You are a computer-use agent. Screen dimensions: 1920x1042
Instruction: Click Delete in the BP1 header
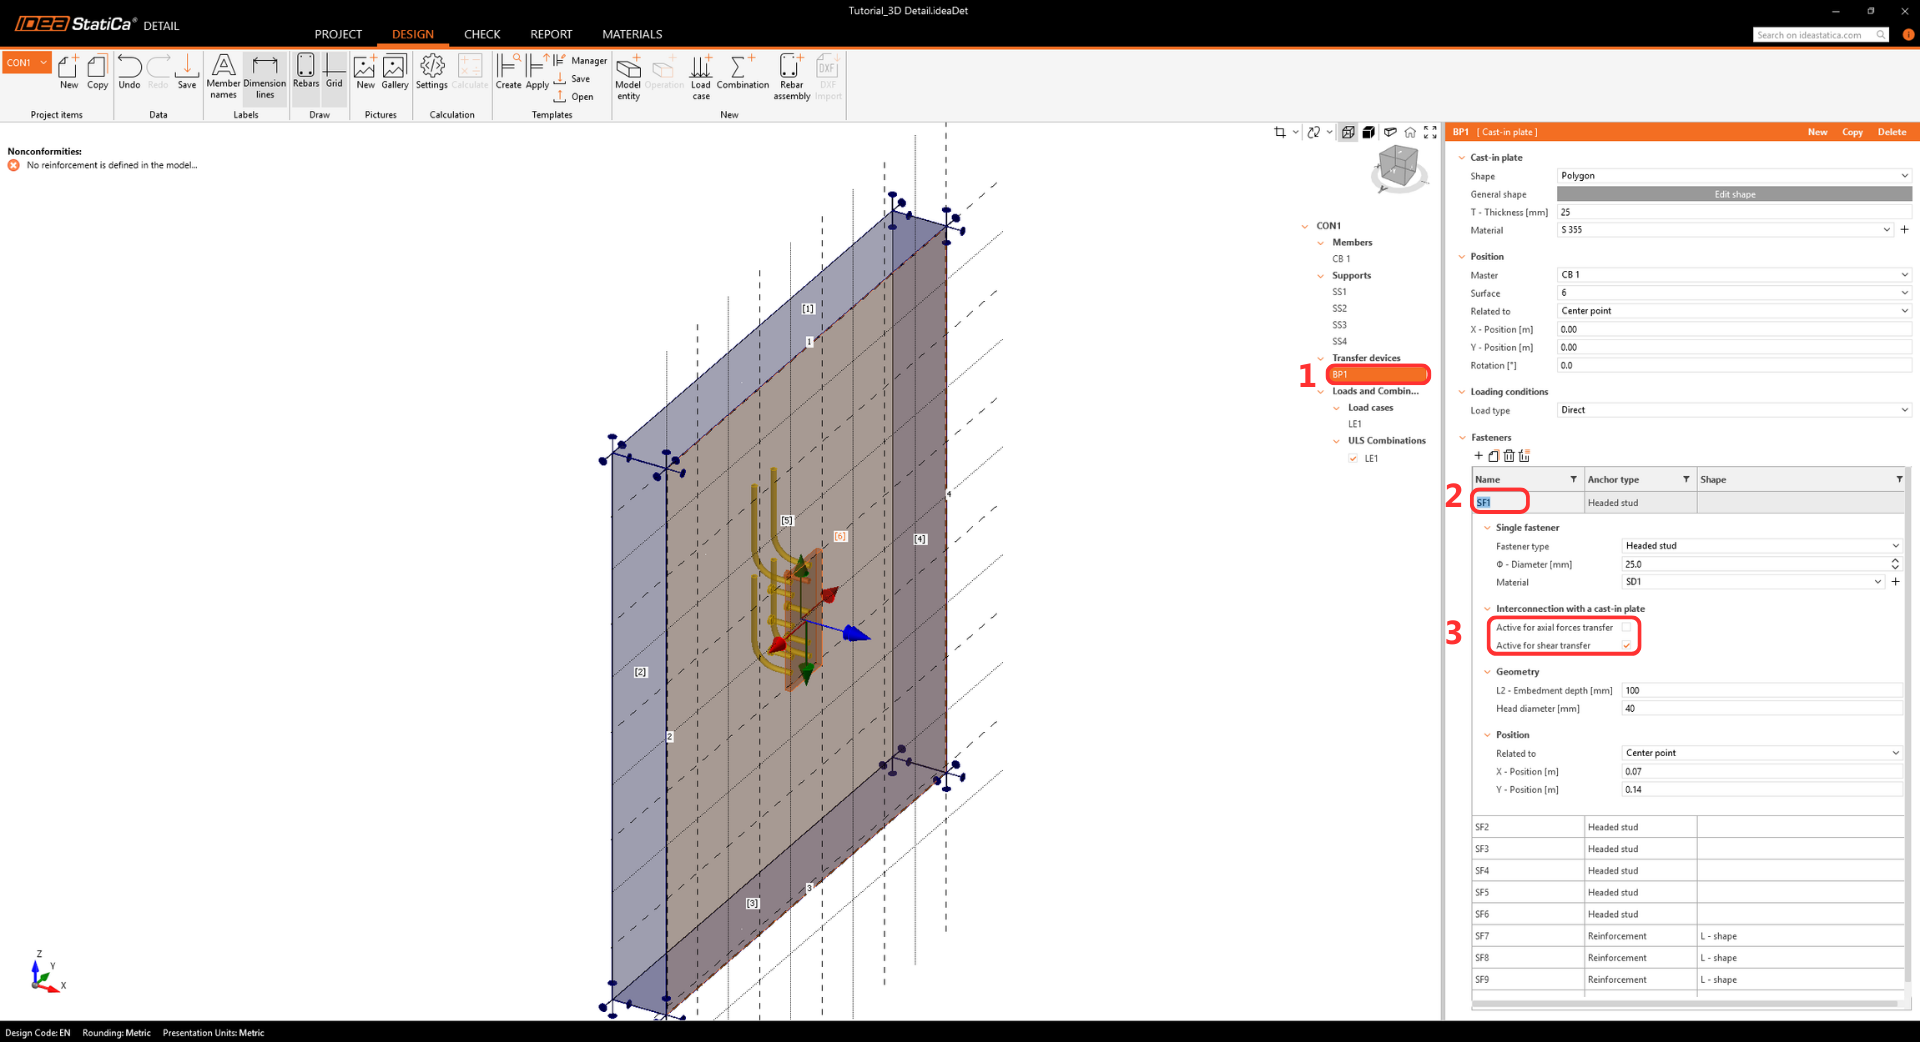coord(1891,132)
